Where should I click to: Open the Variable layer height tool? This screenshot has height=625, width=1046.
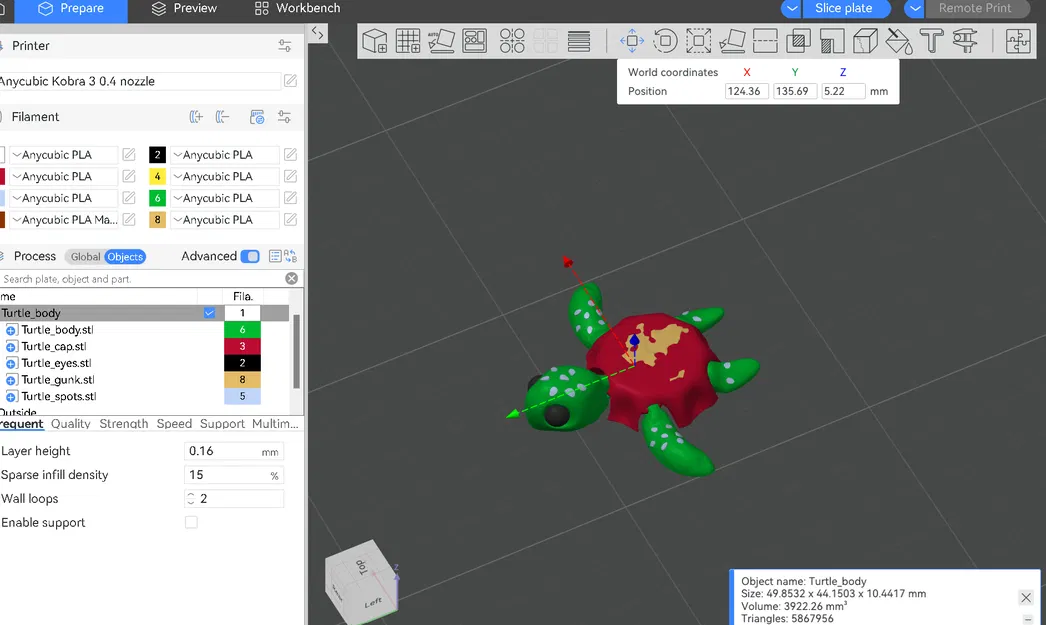click(x=578, y=41)
